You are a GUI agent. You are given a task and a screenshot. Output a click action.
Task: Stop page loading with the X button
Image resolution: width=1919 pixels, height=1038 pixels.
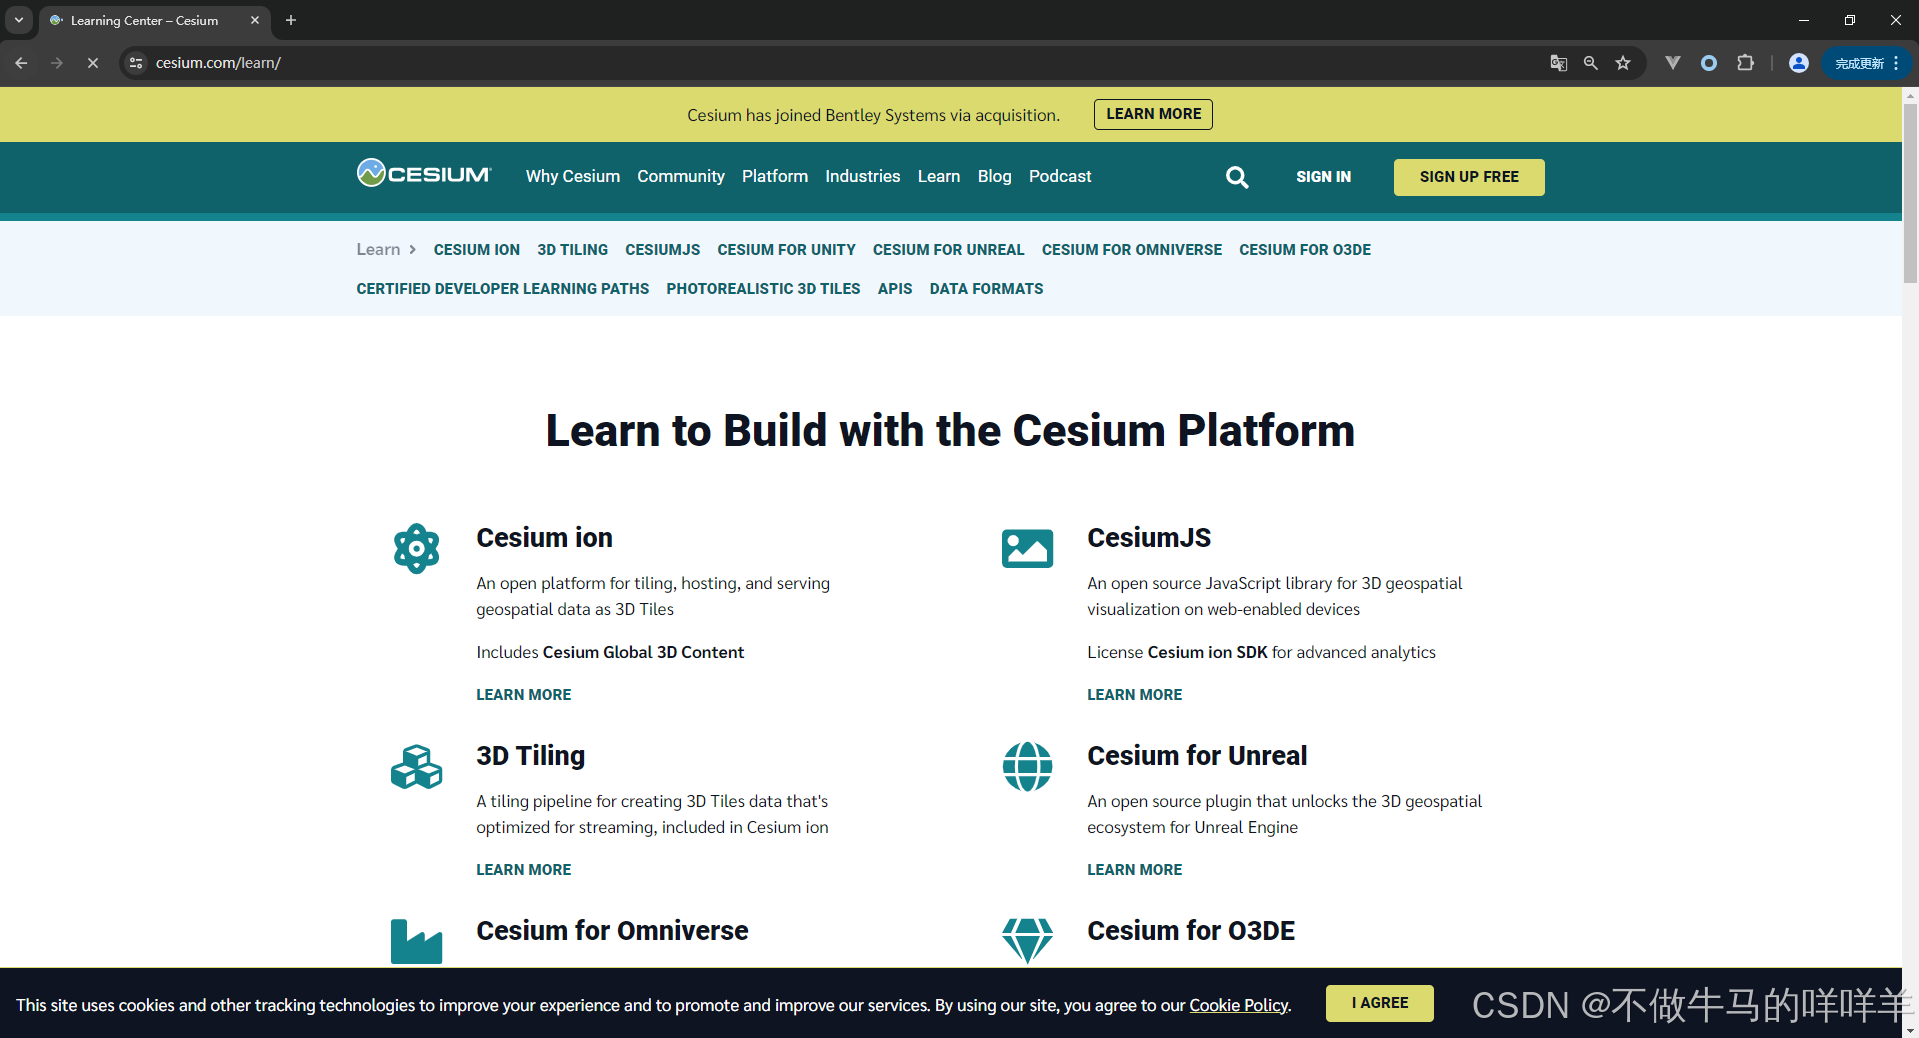pos(93,63)
